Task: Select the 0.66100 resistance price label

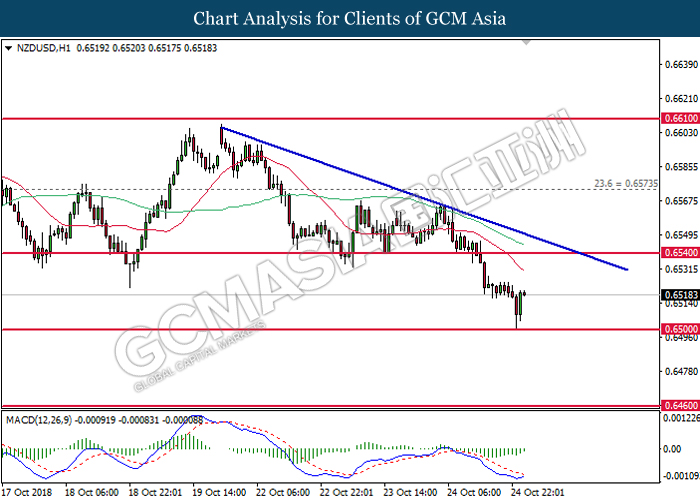Action: pos(680,118)
